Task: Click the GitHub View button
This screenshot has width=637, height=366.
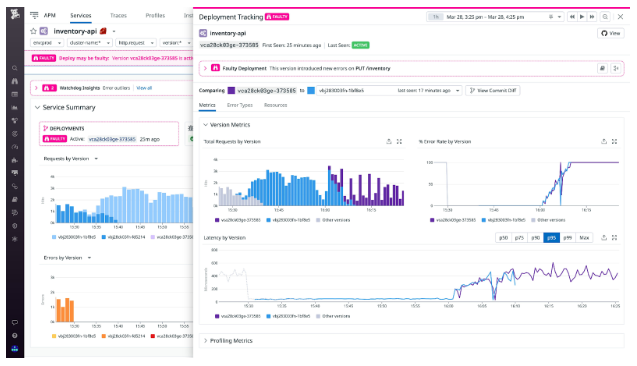Action: pos(611,33)
